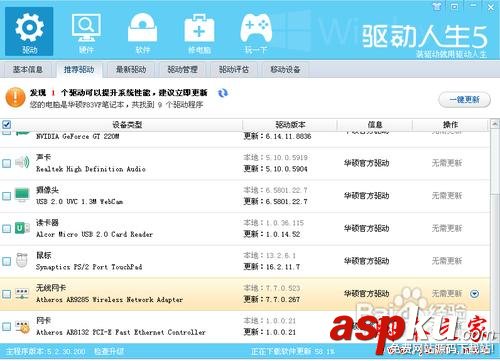Select Atheros AR8132 PCI-E Fast Ethernet Controller
Screen dimensions: 500x361
click(121, 332)
